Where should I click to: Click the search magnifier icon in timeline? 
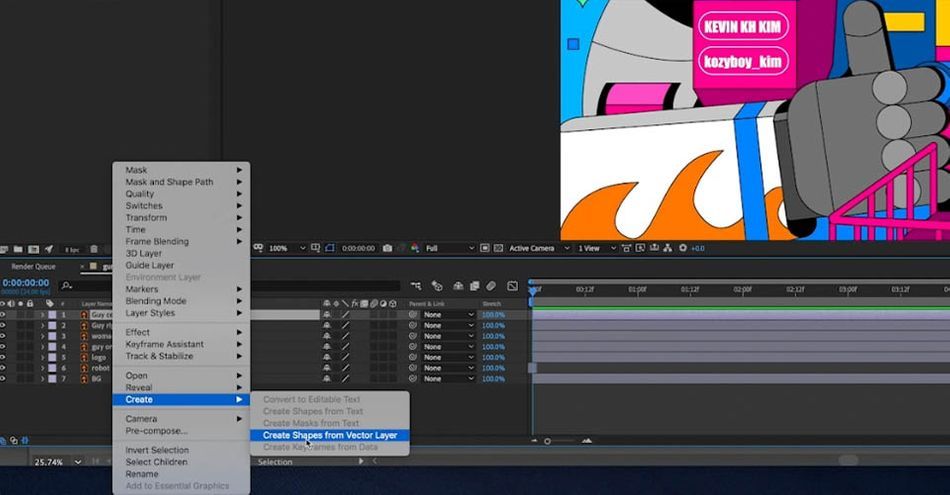tap(67, 285)
